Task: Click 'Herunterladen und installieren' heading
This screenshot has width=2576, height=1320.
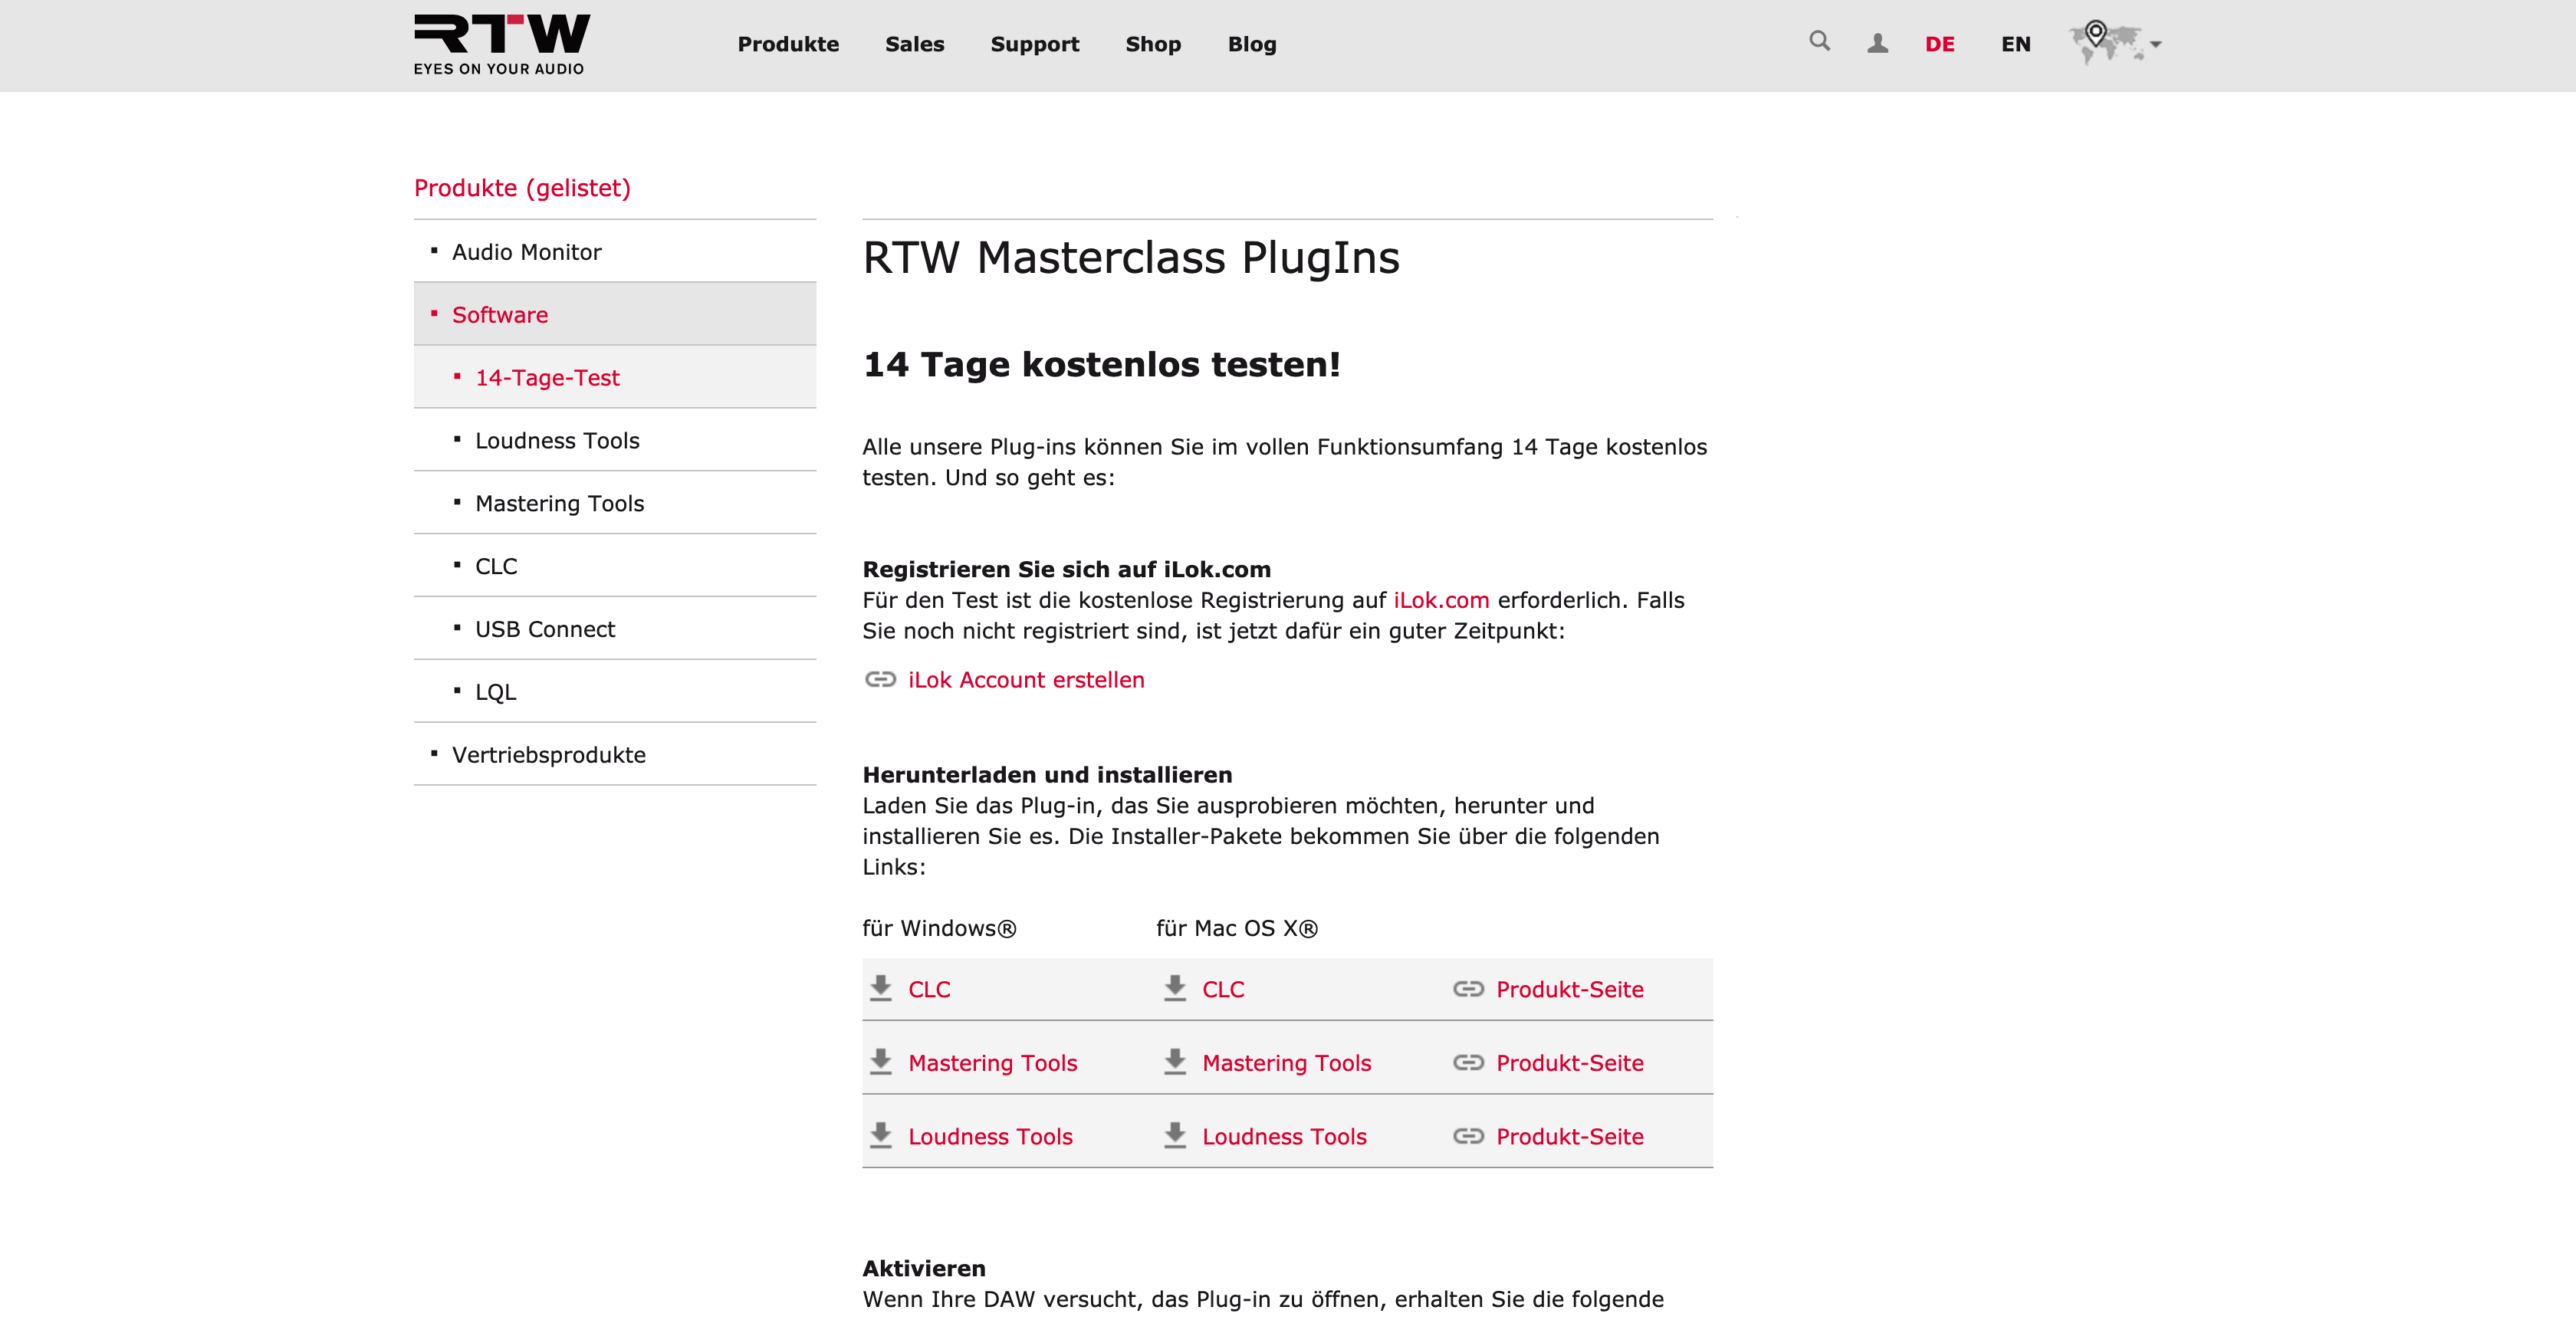Action: [x=1047, y=775]
